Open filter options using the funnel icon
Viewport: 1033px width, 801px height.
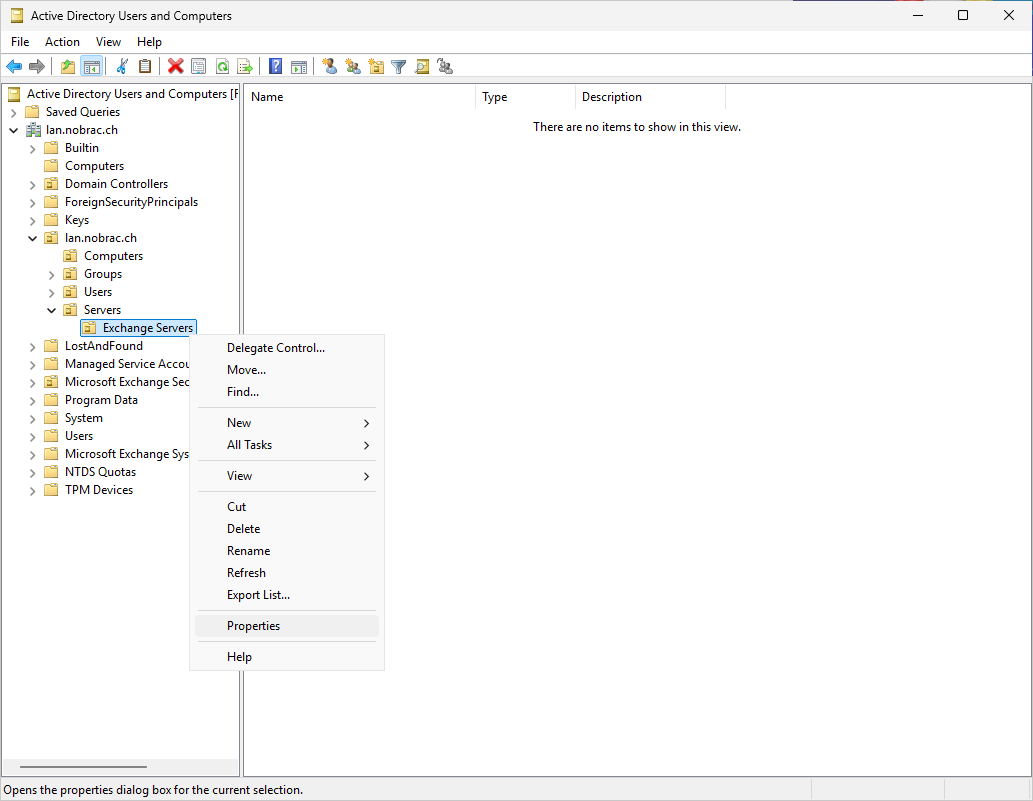point(399,67)
